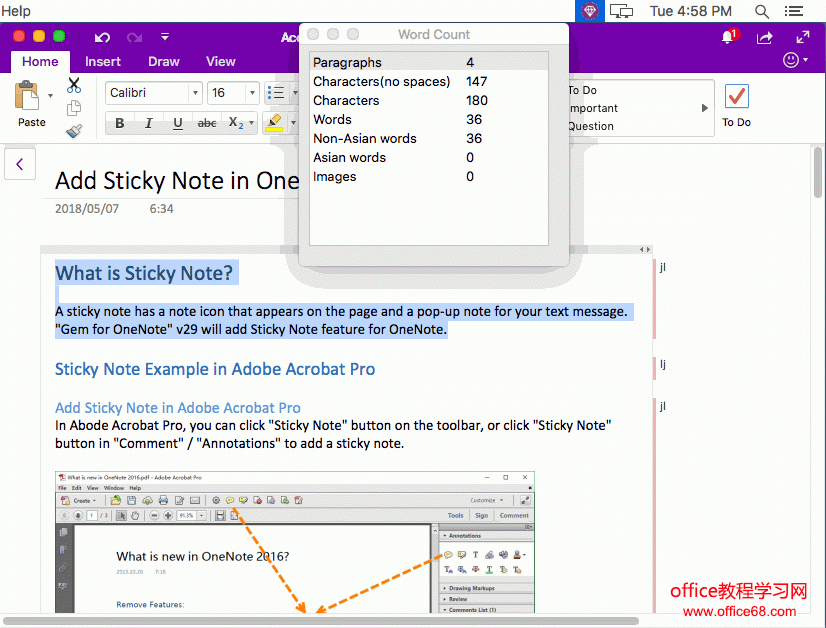Viewport: 826px width, 628px height.
Task: Click the font size field showing 16
Action: [227, 93]
